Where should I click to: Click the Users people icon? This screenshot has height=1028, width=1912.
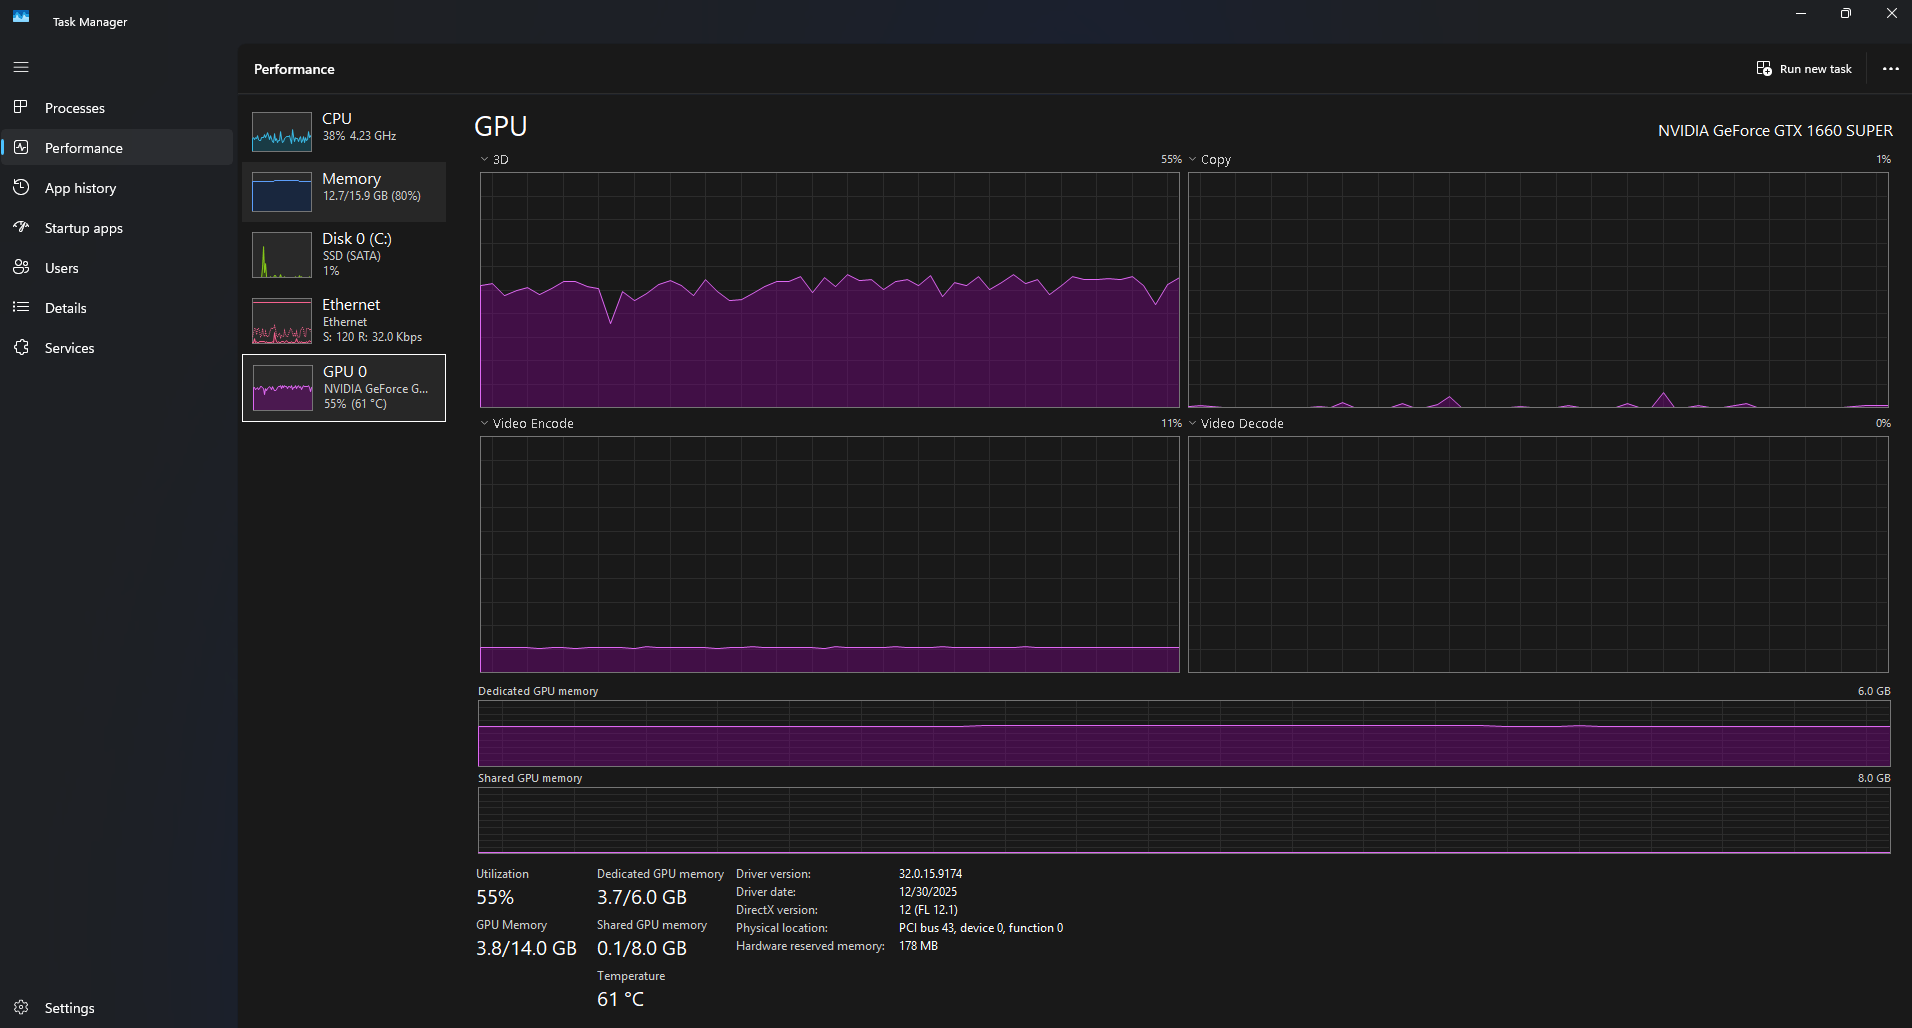[21, 267]
